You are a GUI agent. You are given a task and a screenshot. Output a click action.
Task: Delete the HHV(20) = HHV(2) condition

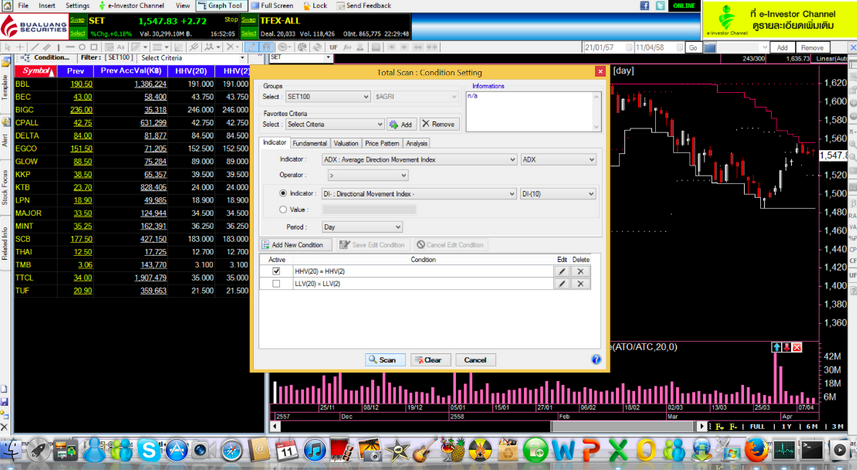coord(580,271)
